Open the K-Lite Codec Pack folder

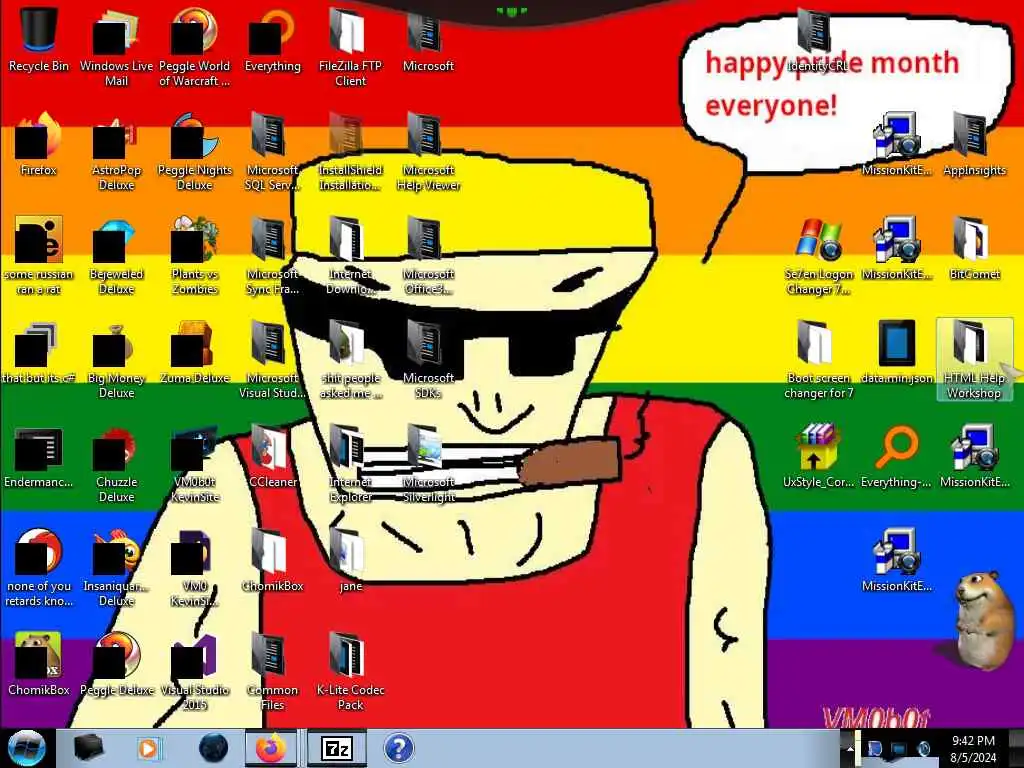point(350,671)
